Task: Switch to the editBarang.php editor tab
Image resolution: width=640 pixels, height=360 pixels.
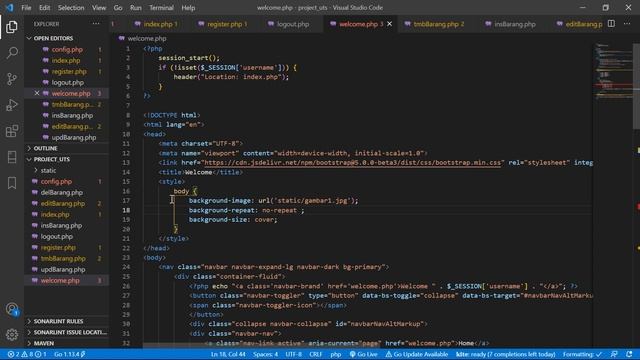Action: pyautogui.click(x=580, y=24)
